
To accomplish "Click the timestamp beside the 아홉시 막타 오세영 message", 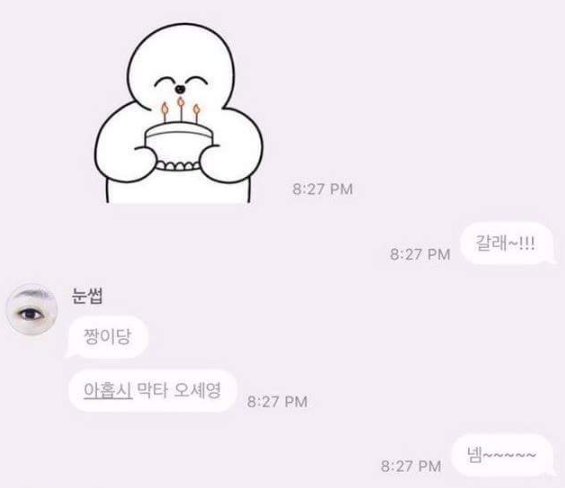I will (x=277, y=402).
